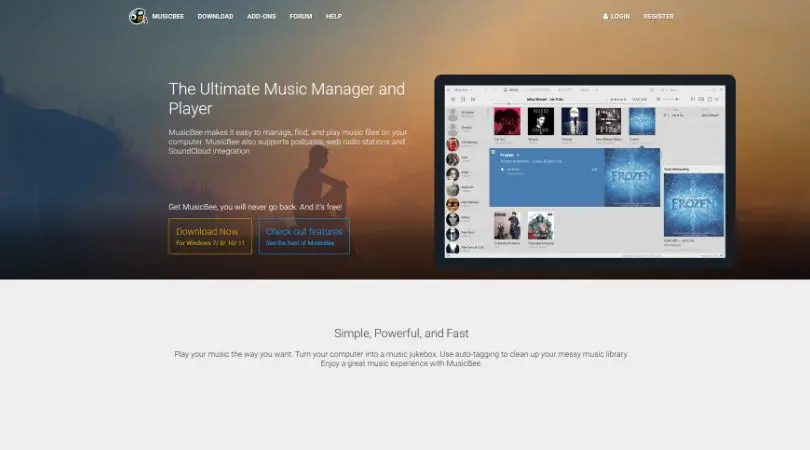Select the Frozen artwork in the track information panel
The width and height of the screenshot is (810, 450).
click(x=694, y=205)
